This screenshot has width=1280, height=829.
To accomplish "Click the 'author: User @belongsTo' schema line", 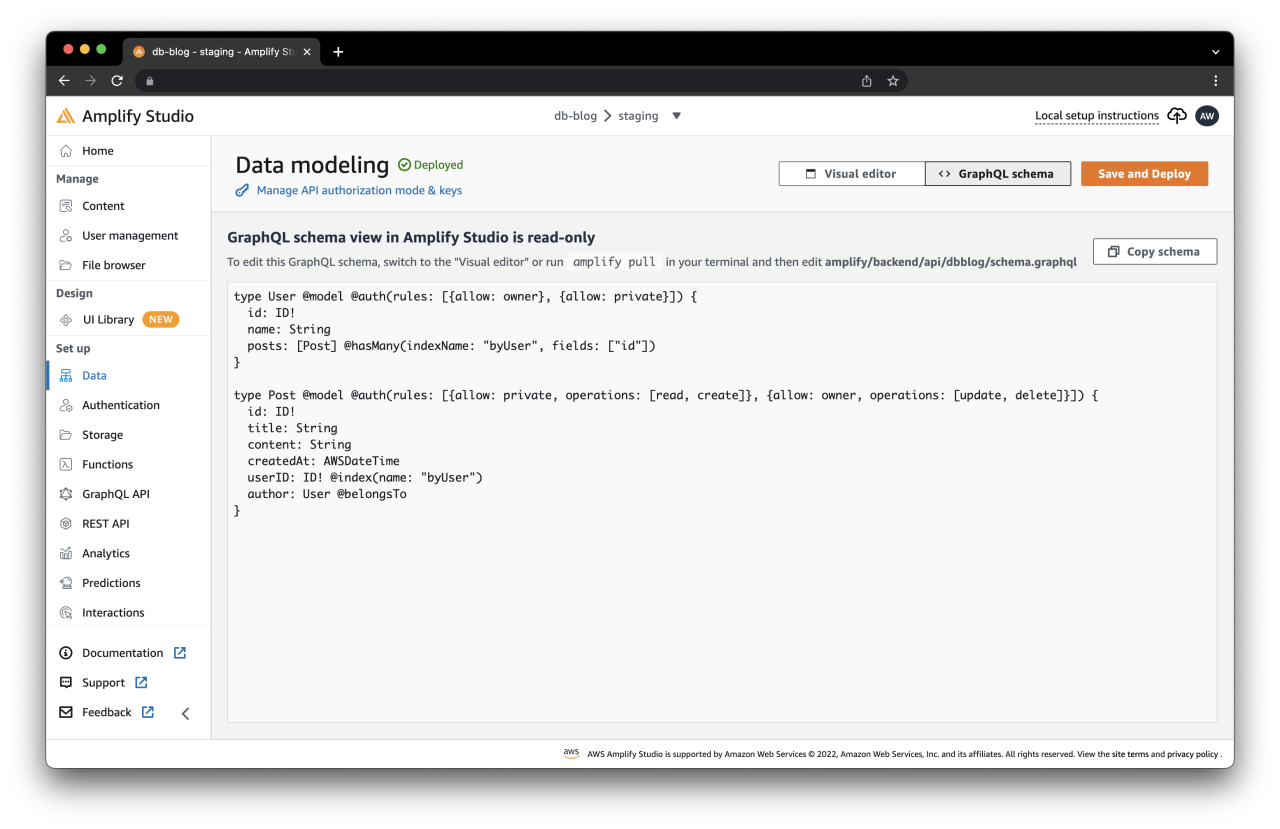I will click(327, 494).
